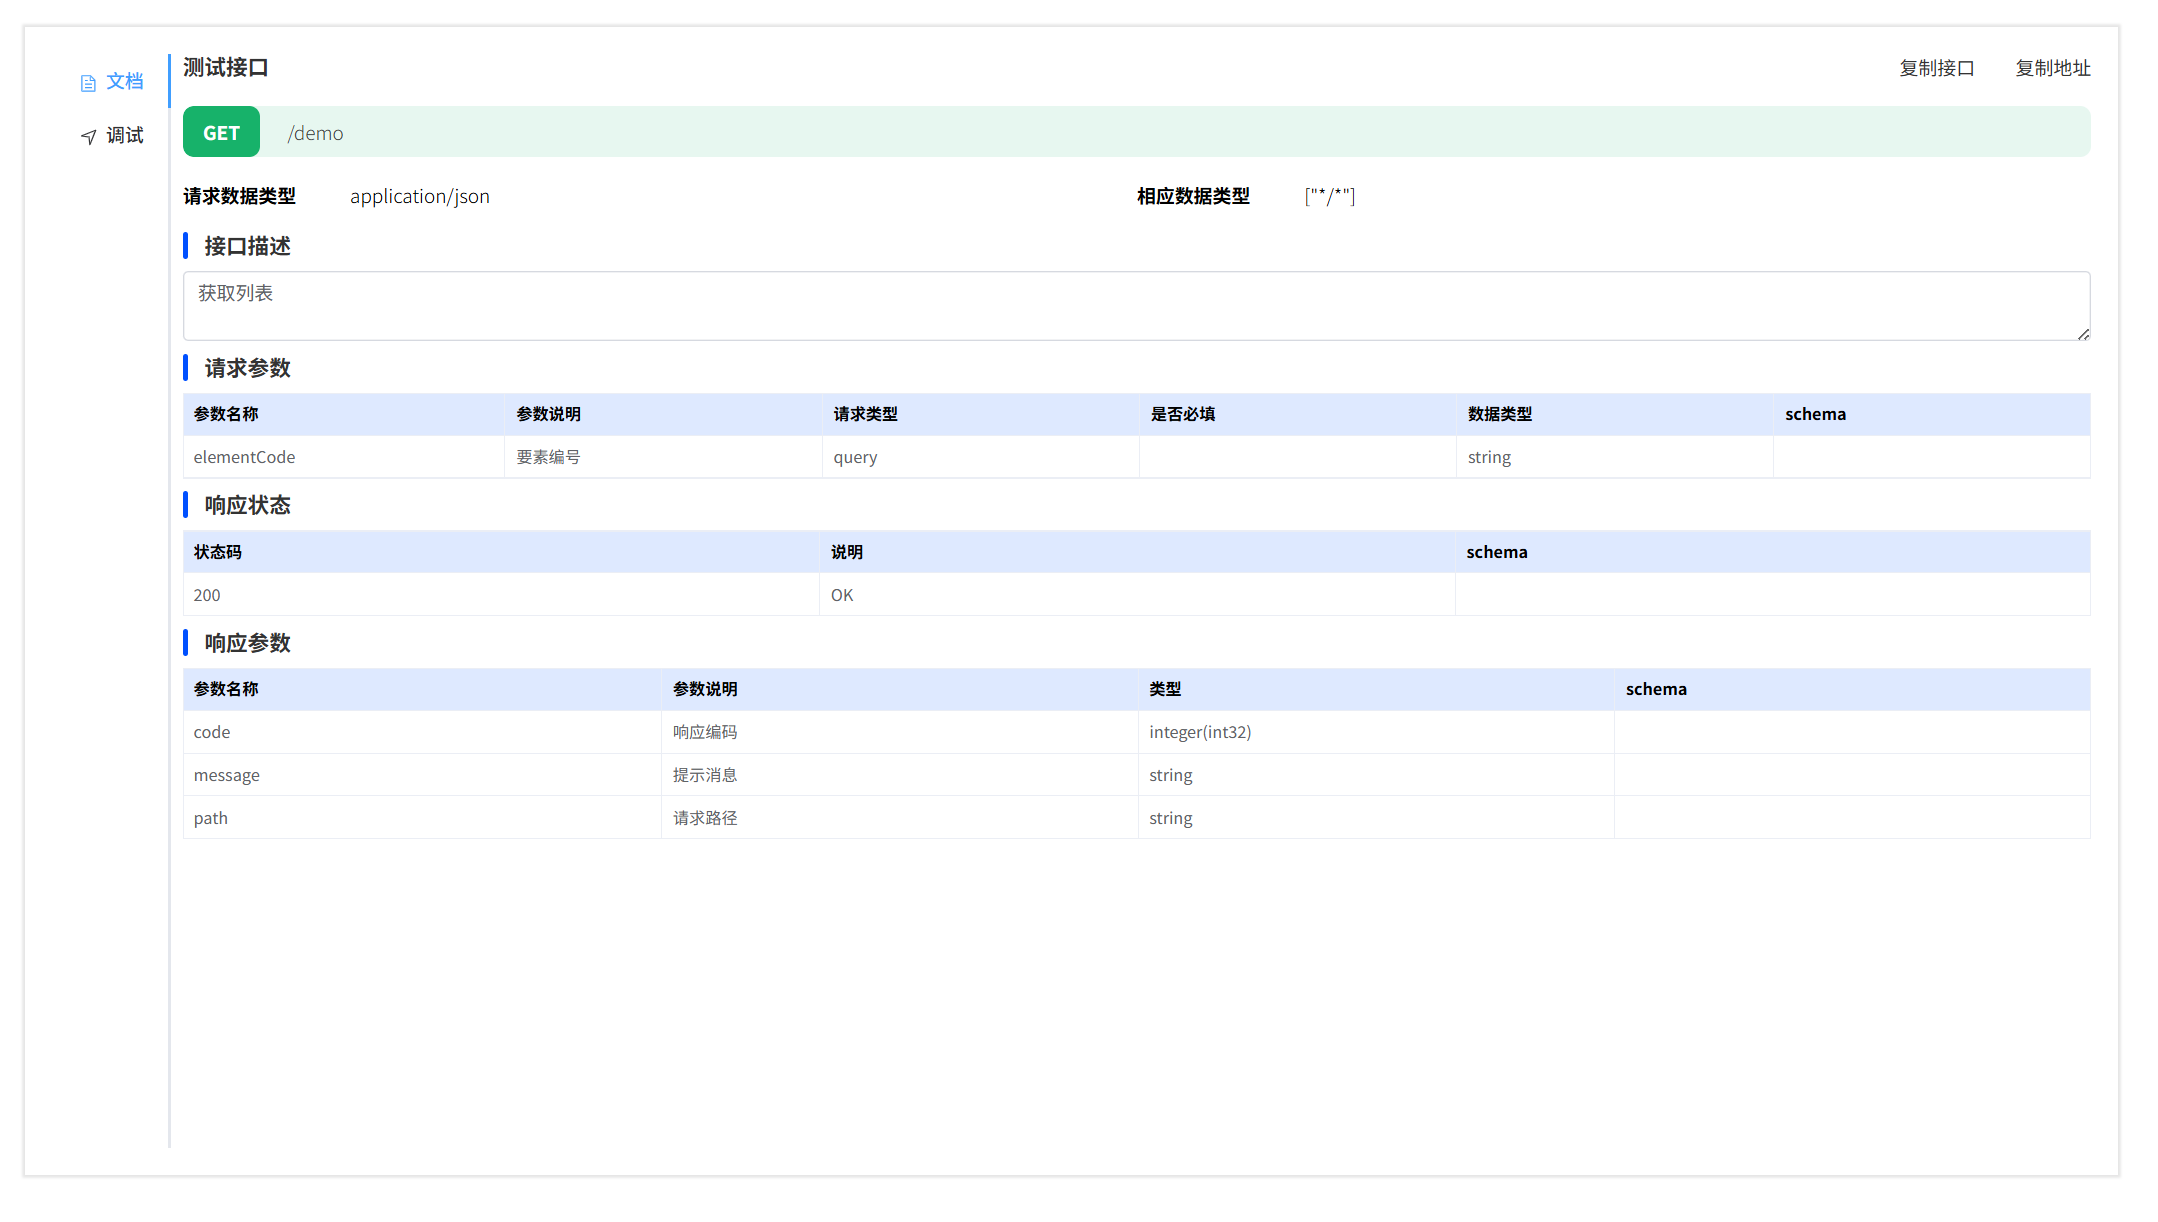The height and width of the screenshot is (1222, 2158).
Task: Click the 200 status code cell
Action: 207,595
